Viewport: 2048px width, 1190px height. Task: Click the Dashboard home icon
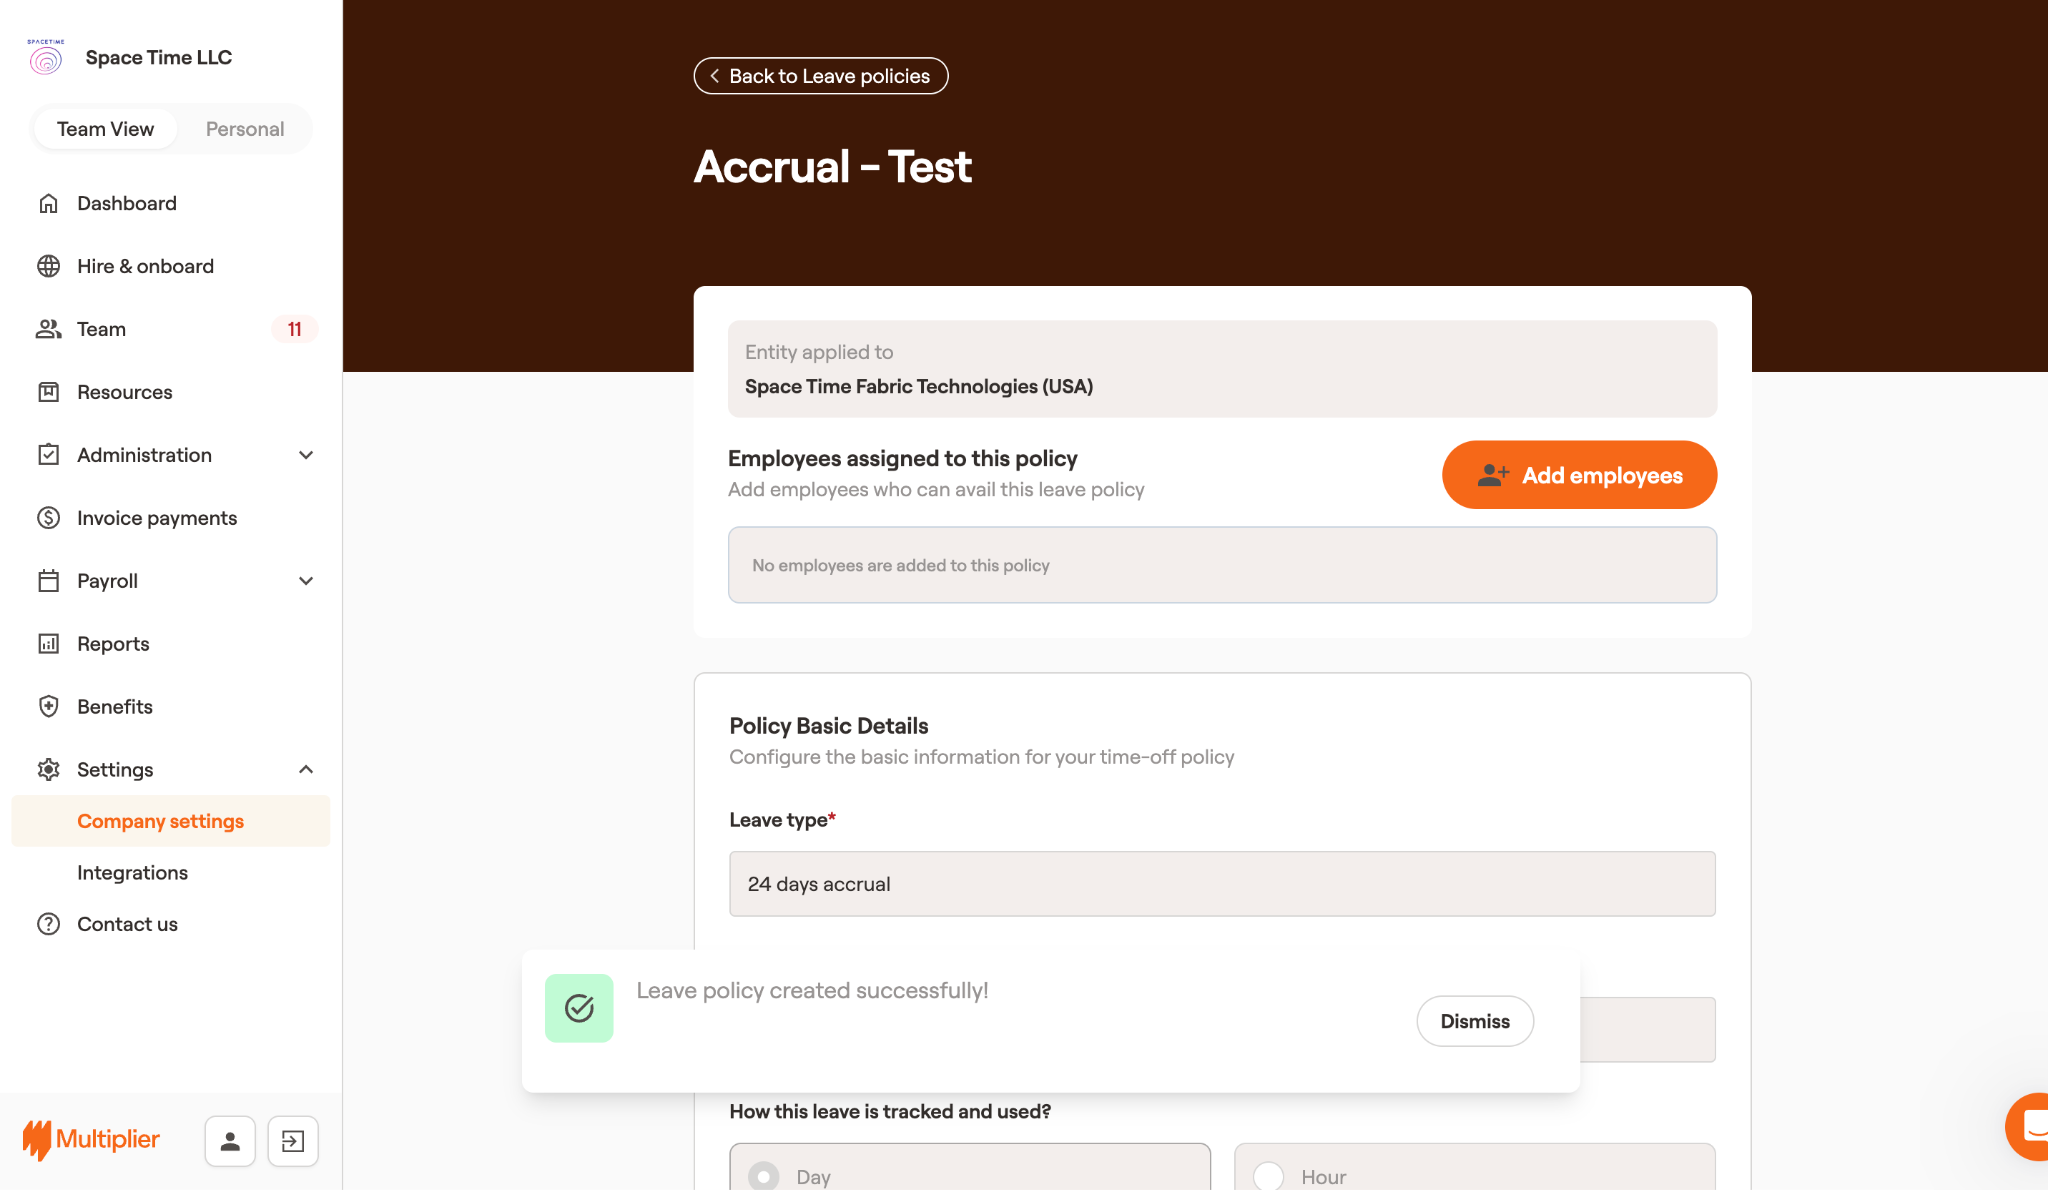tap(48, 204)
